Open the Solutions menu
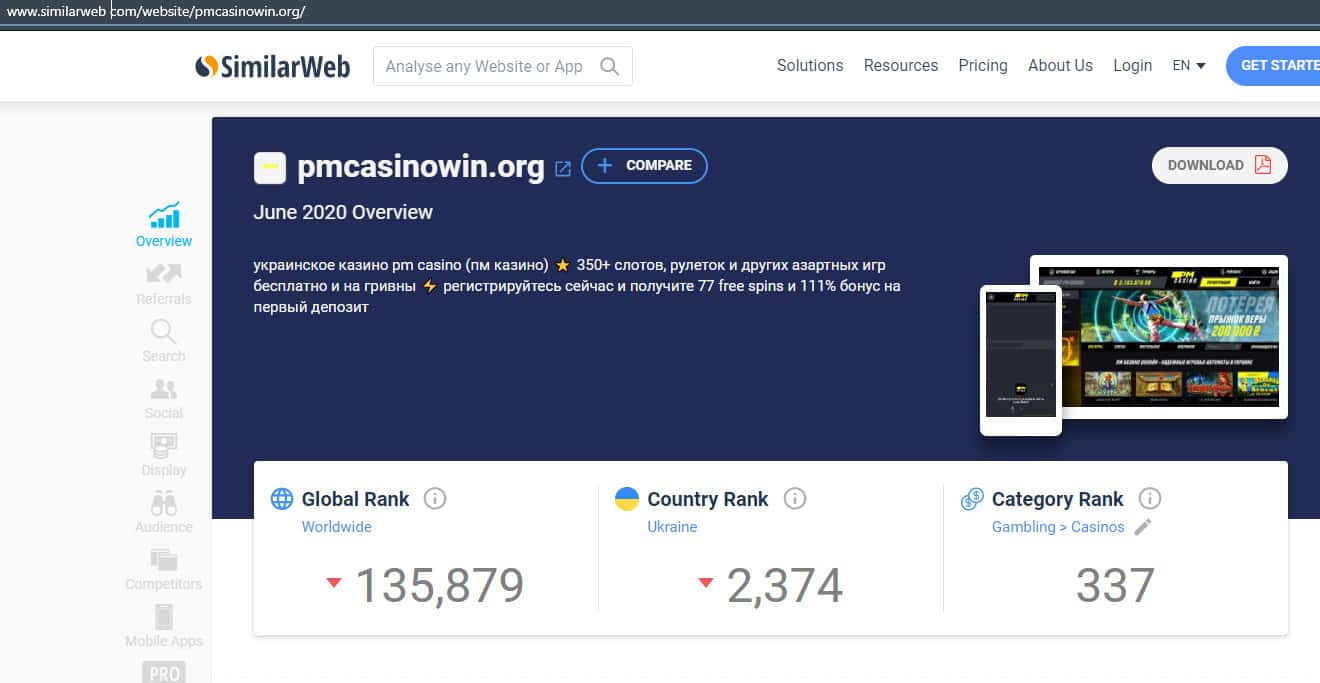 pyautogui.click(x=810, y=65)
